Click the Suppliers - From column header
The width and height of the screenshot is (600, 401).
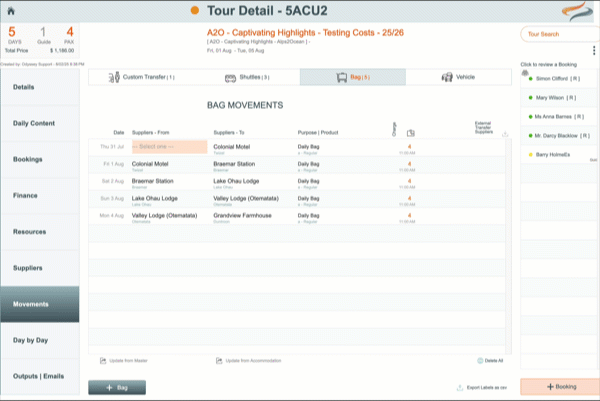point(150,132)
